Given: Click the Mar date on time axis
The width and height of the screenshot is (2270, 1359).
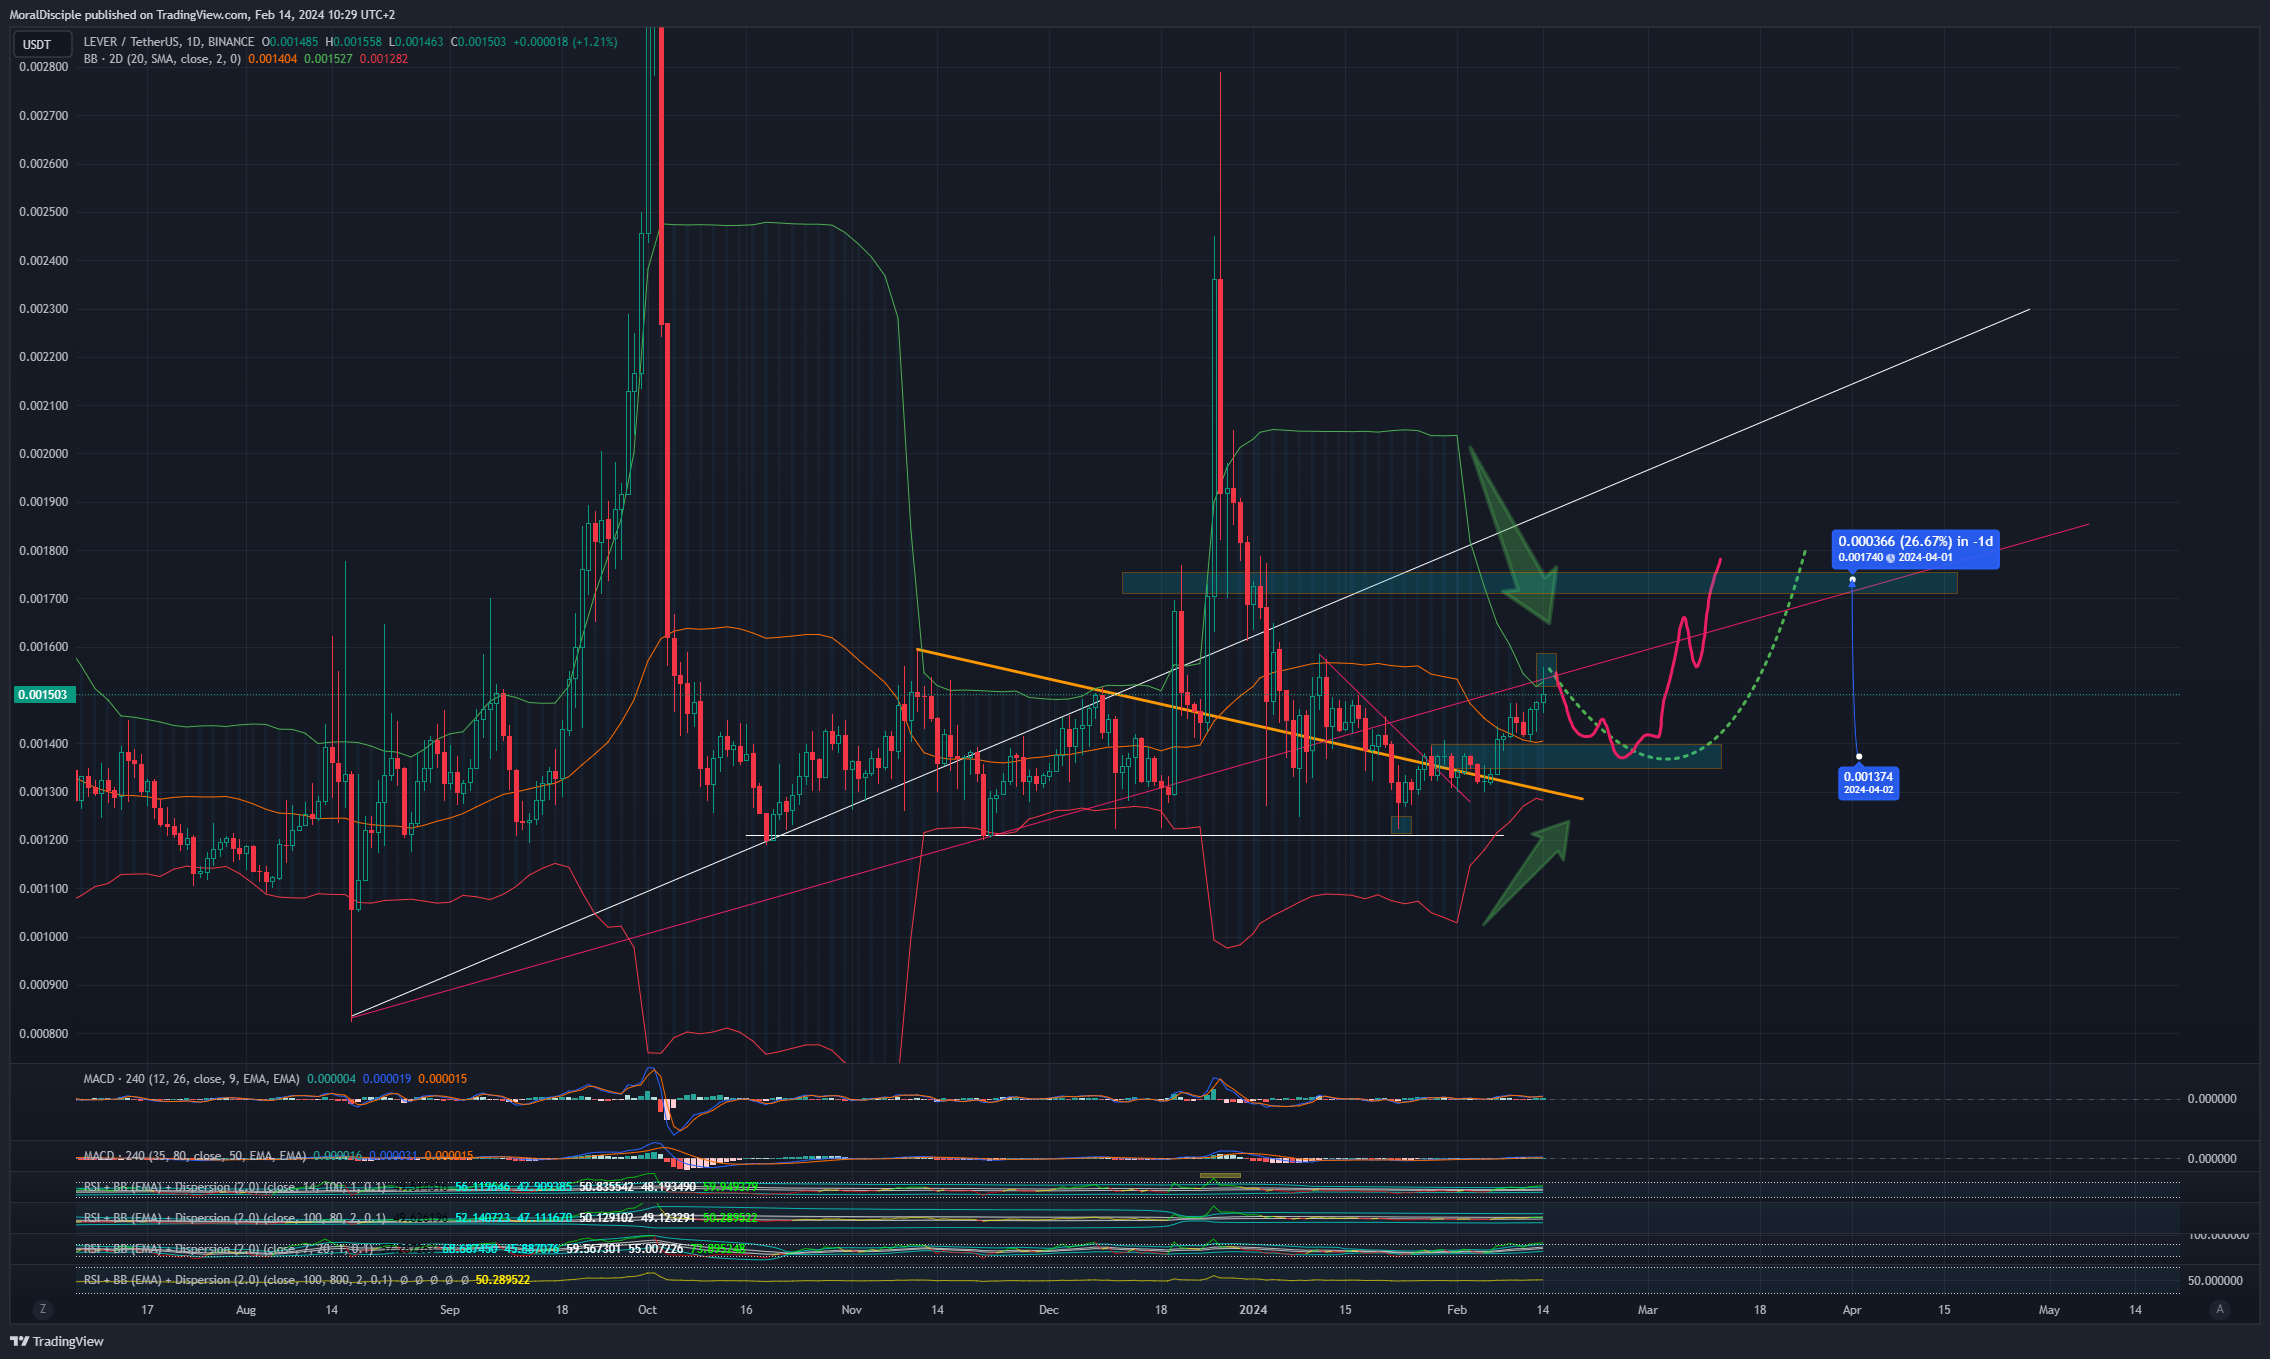Looking at the screenshot, I should 1648,1310.
